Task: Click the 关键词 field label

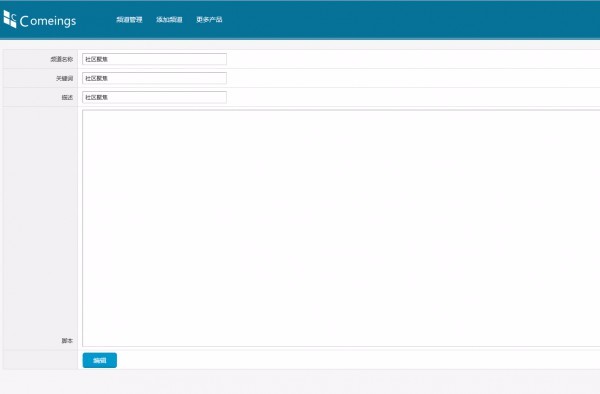Action: 64,78
